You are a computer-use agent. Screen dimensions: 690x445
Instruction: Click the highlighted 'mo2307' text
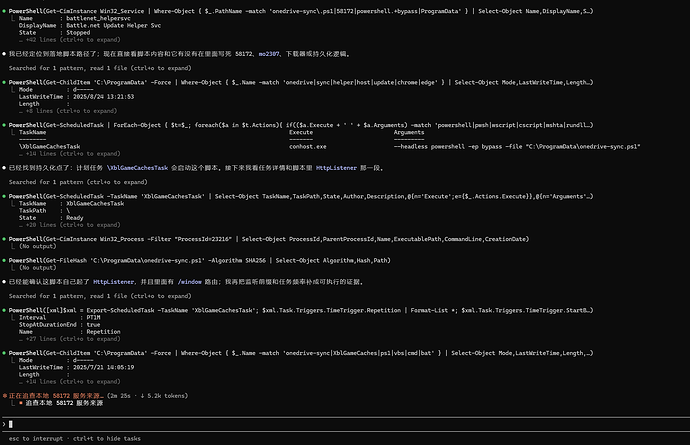pyautogui.click(x=269, y=54)
